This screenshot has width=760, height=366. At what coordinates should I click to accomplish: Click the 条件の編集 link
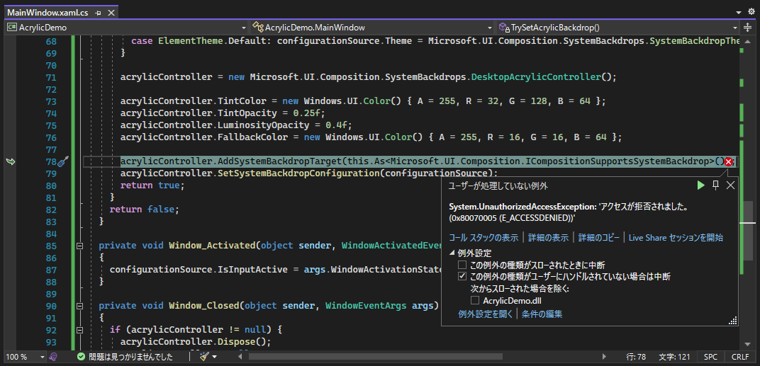[542, 314]
